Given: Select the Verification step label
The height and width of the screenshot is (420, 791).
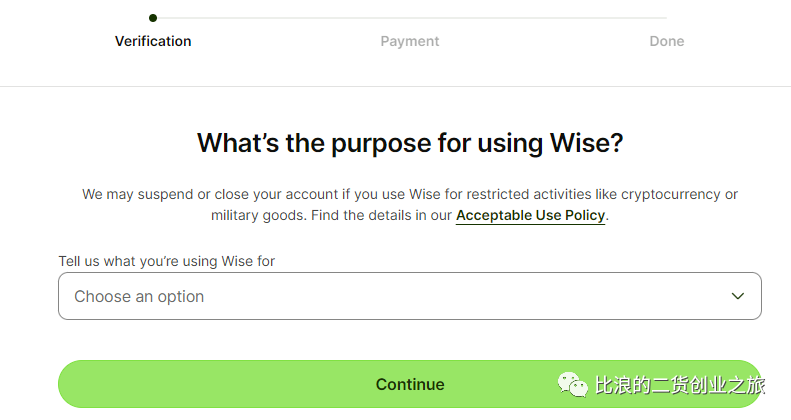Looking at the screenshot, I should coord(153,41).
